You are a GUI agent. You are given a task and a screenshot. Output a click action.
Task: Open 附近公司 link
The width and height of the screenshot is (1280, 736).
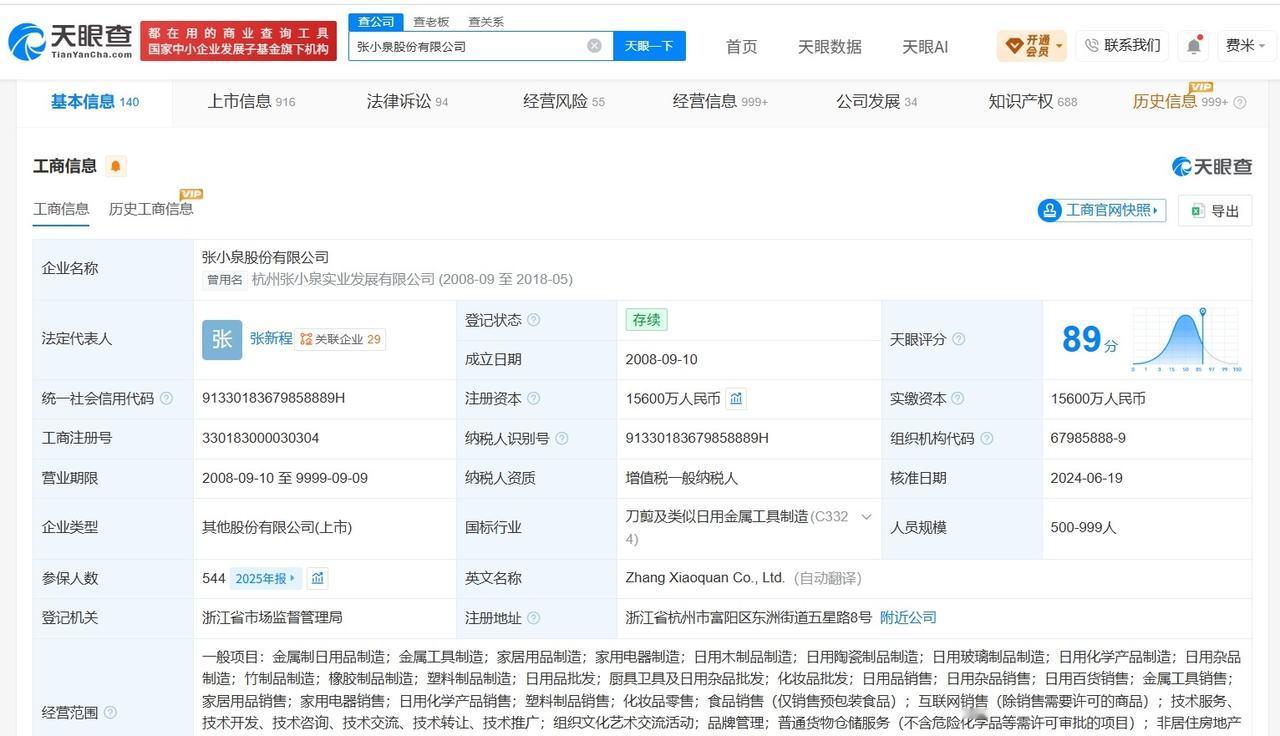point(908,618)
